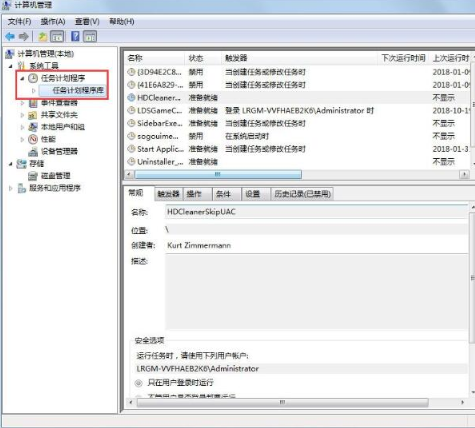Viewport: 475px width, 428px height.
Task: Collapse the 任务计划程序 tree node
Action: pos(22,79)
